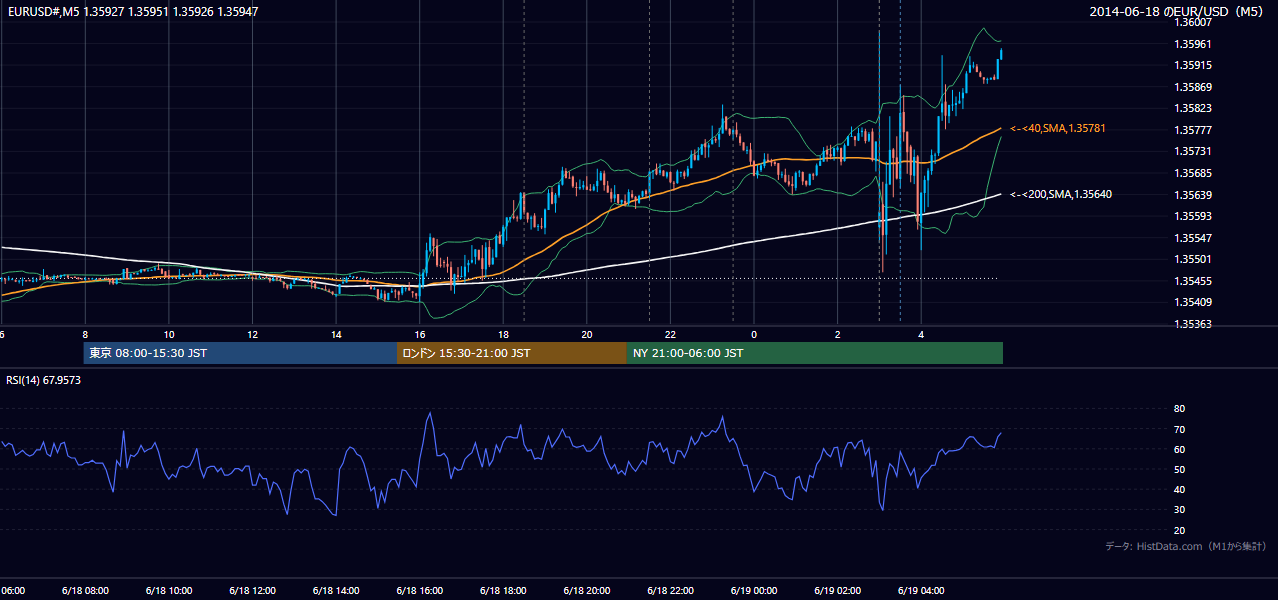This screenshot has height=600, width=1278.
Task: Click the 6/19 00:00 time axis label
Action: click(754, 590)
